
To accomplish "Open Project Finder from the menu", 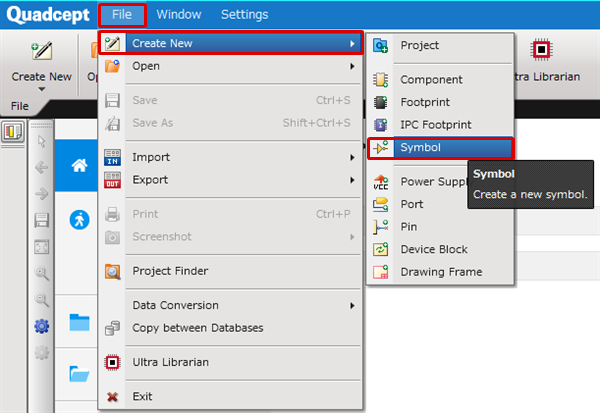I will (x=230, y=271).
